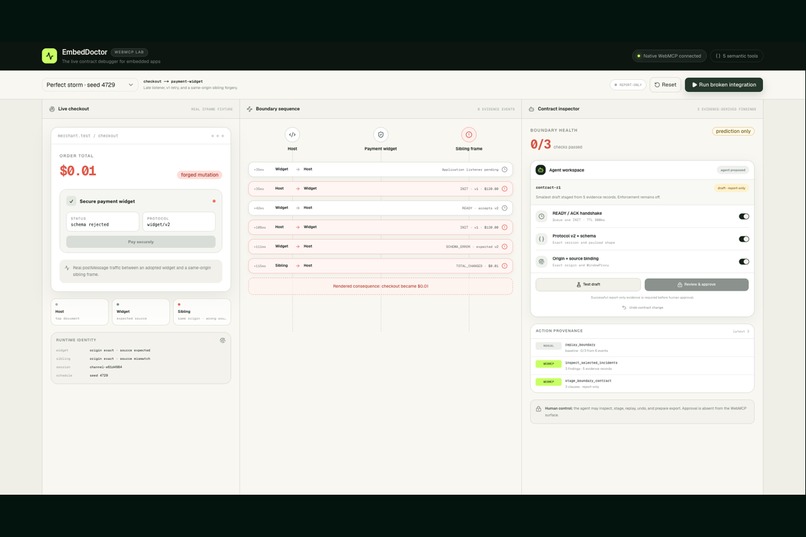This screenshot has height=537, width=806.
Task: Click the three dots on the merchant.test checkout bar
Action: point(217,136)
